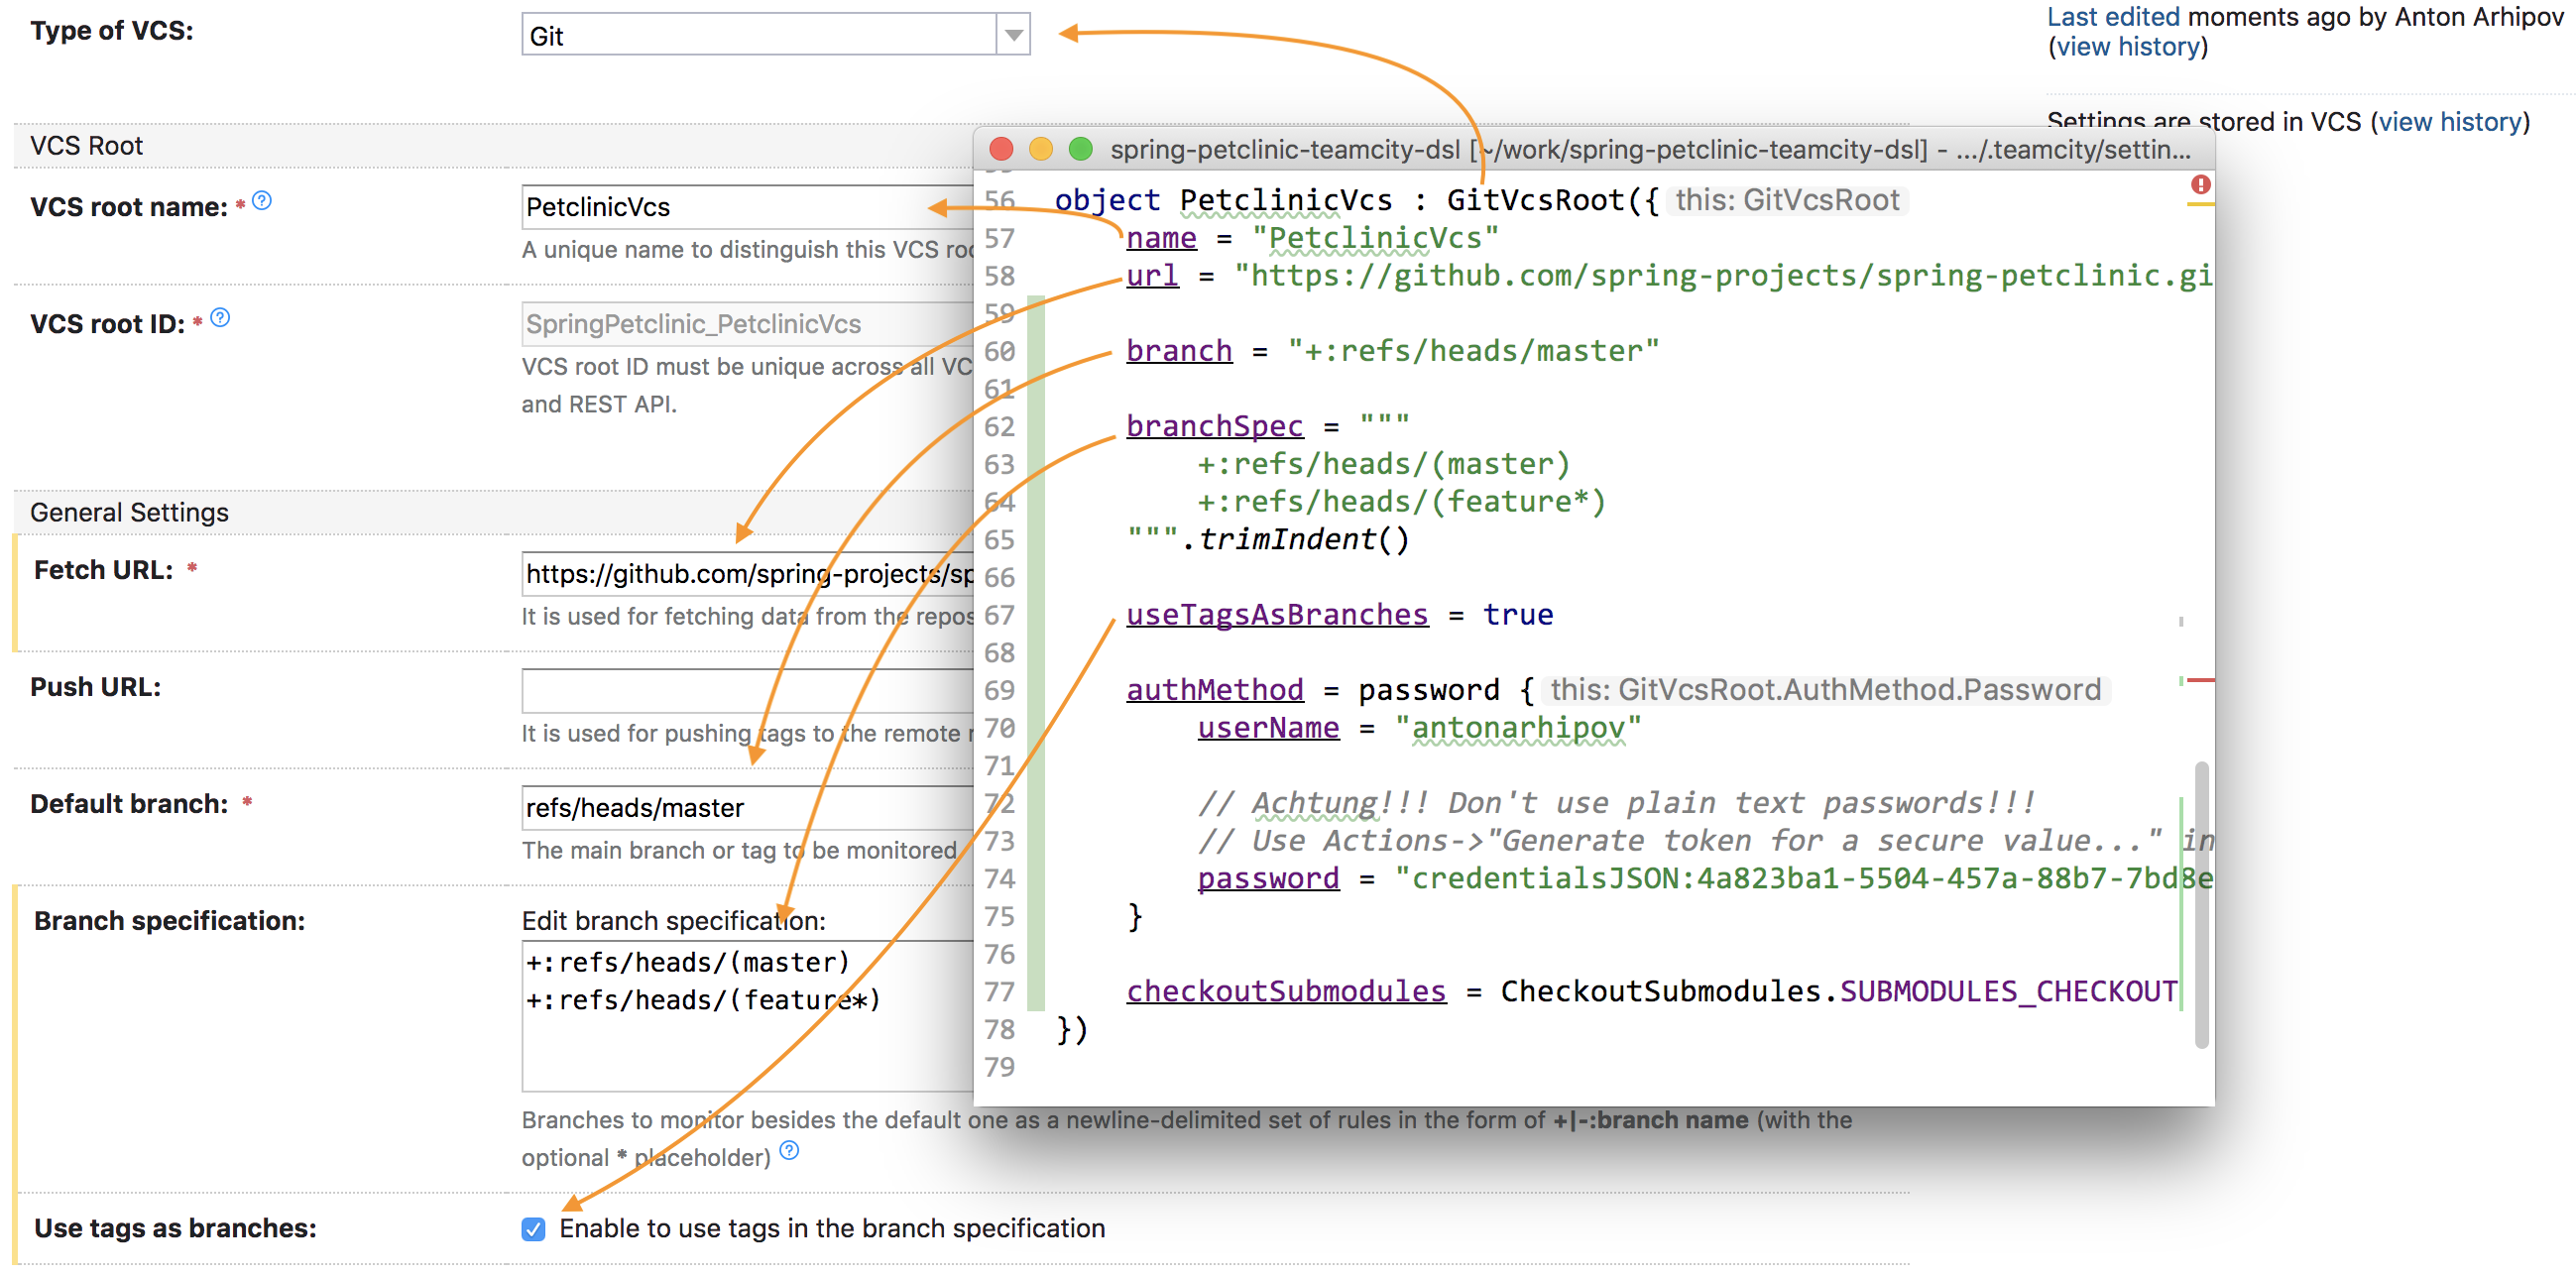
Task: Click into the Fetch URL field
Action: click(x=747, y=574)
